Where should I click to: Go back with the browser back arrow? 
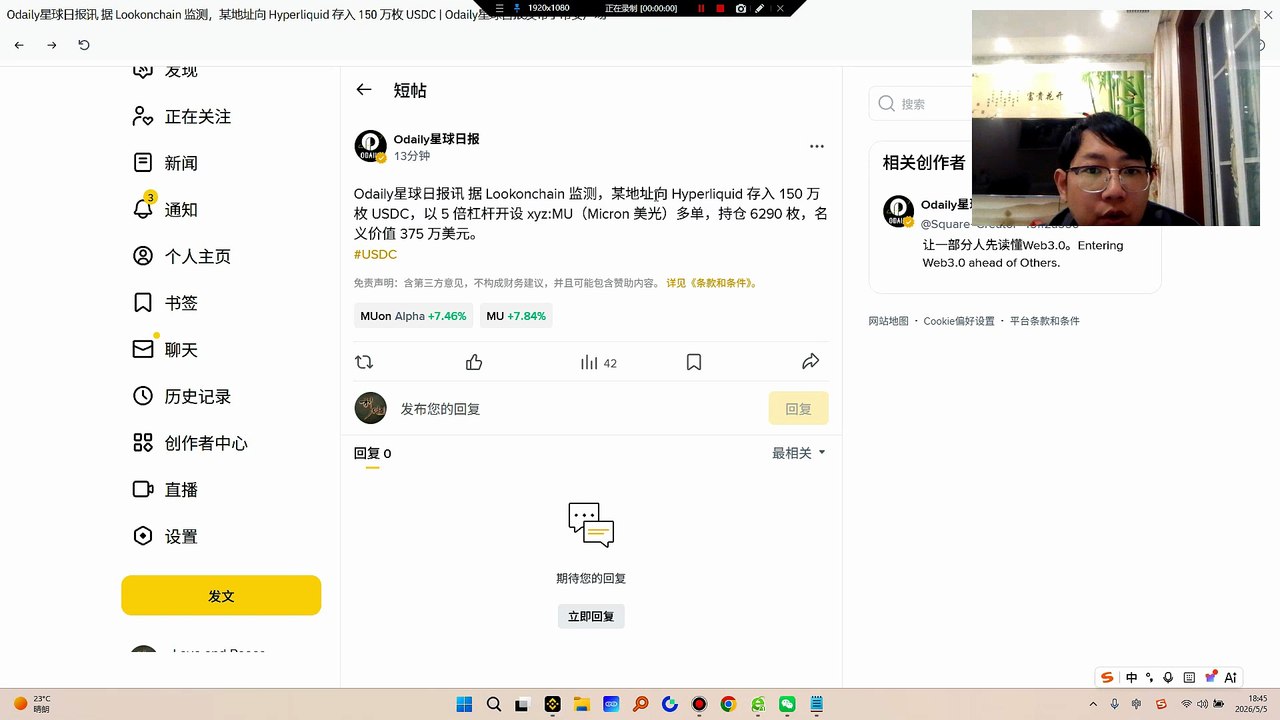coord(19,45)
